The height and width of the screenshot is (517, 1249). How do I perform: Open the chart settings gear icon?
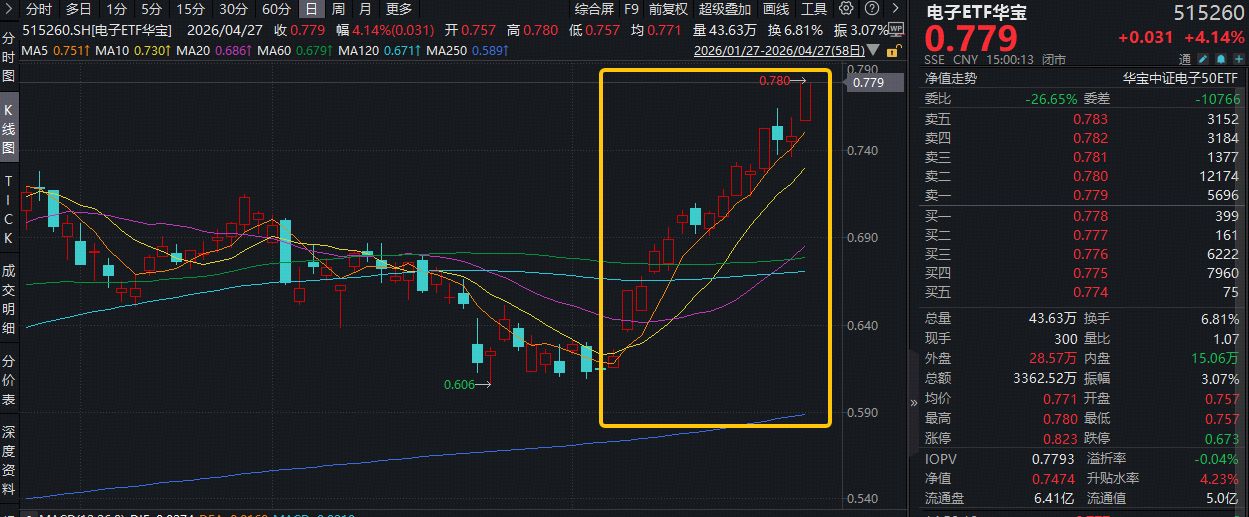845,9
